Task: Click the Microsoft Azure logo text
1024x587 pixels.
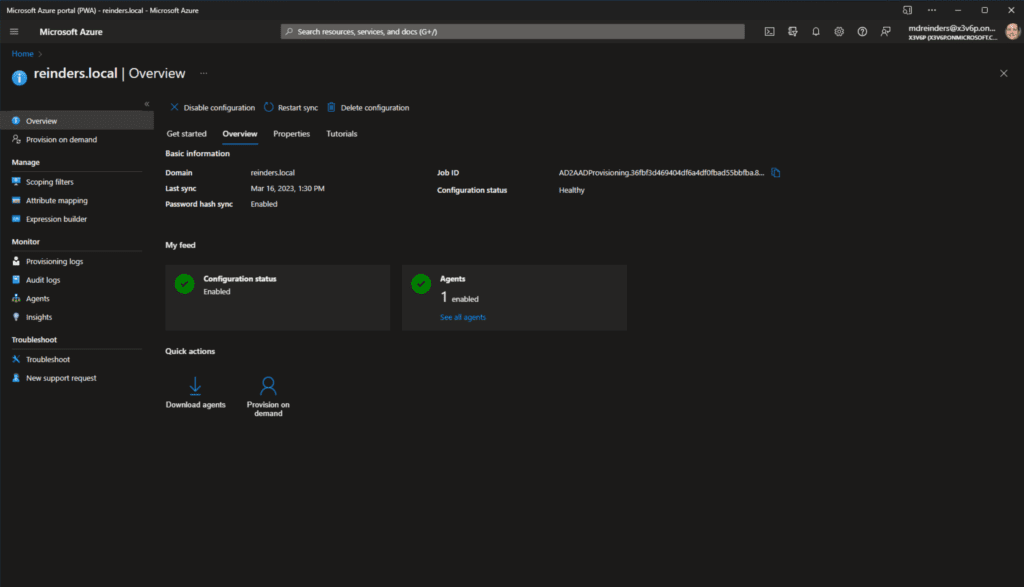Action: point(71,31)
